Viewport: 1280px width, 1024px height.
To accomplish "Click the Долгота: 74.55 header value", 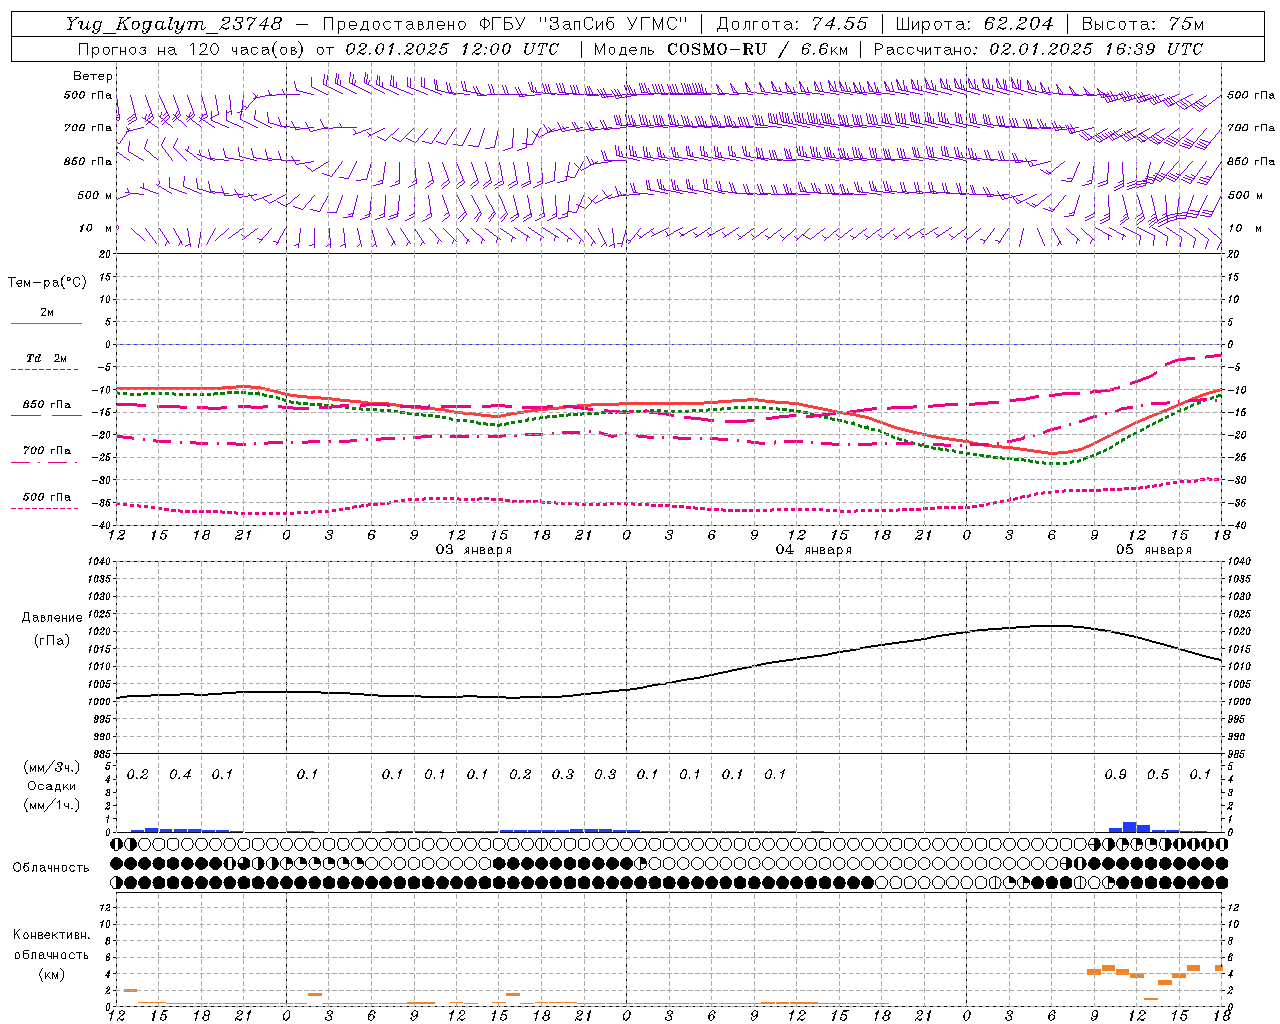I will point(792,24).
